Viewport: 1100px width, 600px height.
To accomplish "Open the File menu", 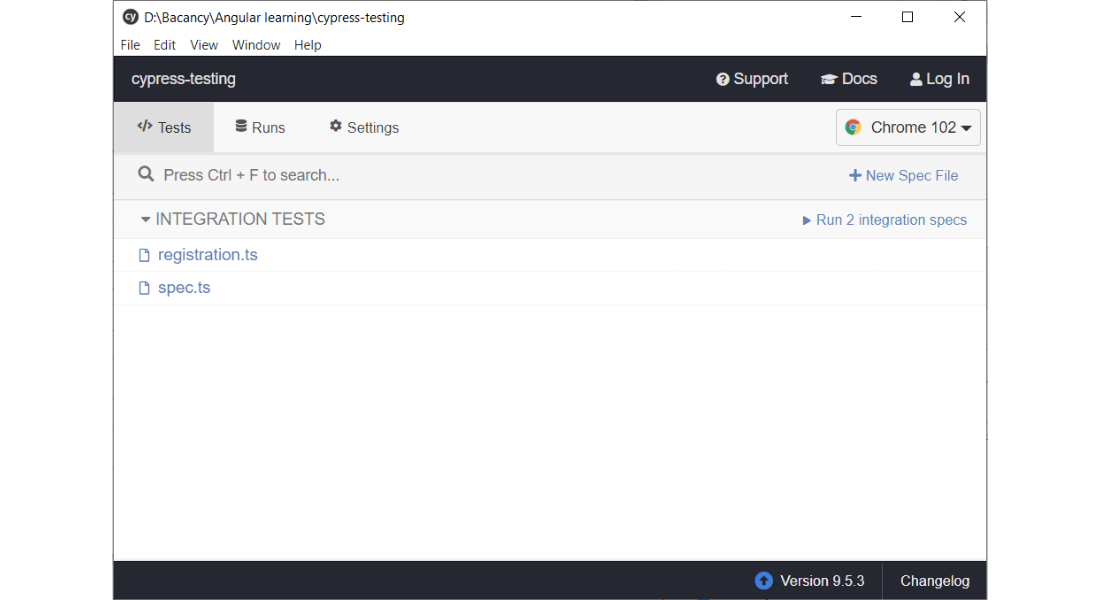I will pyautogui.click(x=130, y=45).
